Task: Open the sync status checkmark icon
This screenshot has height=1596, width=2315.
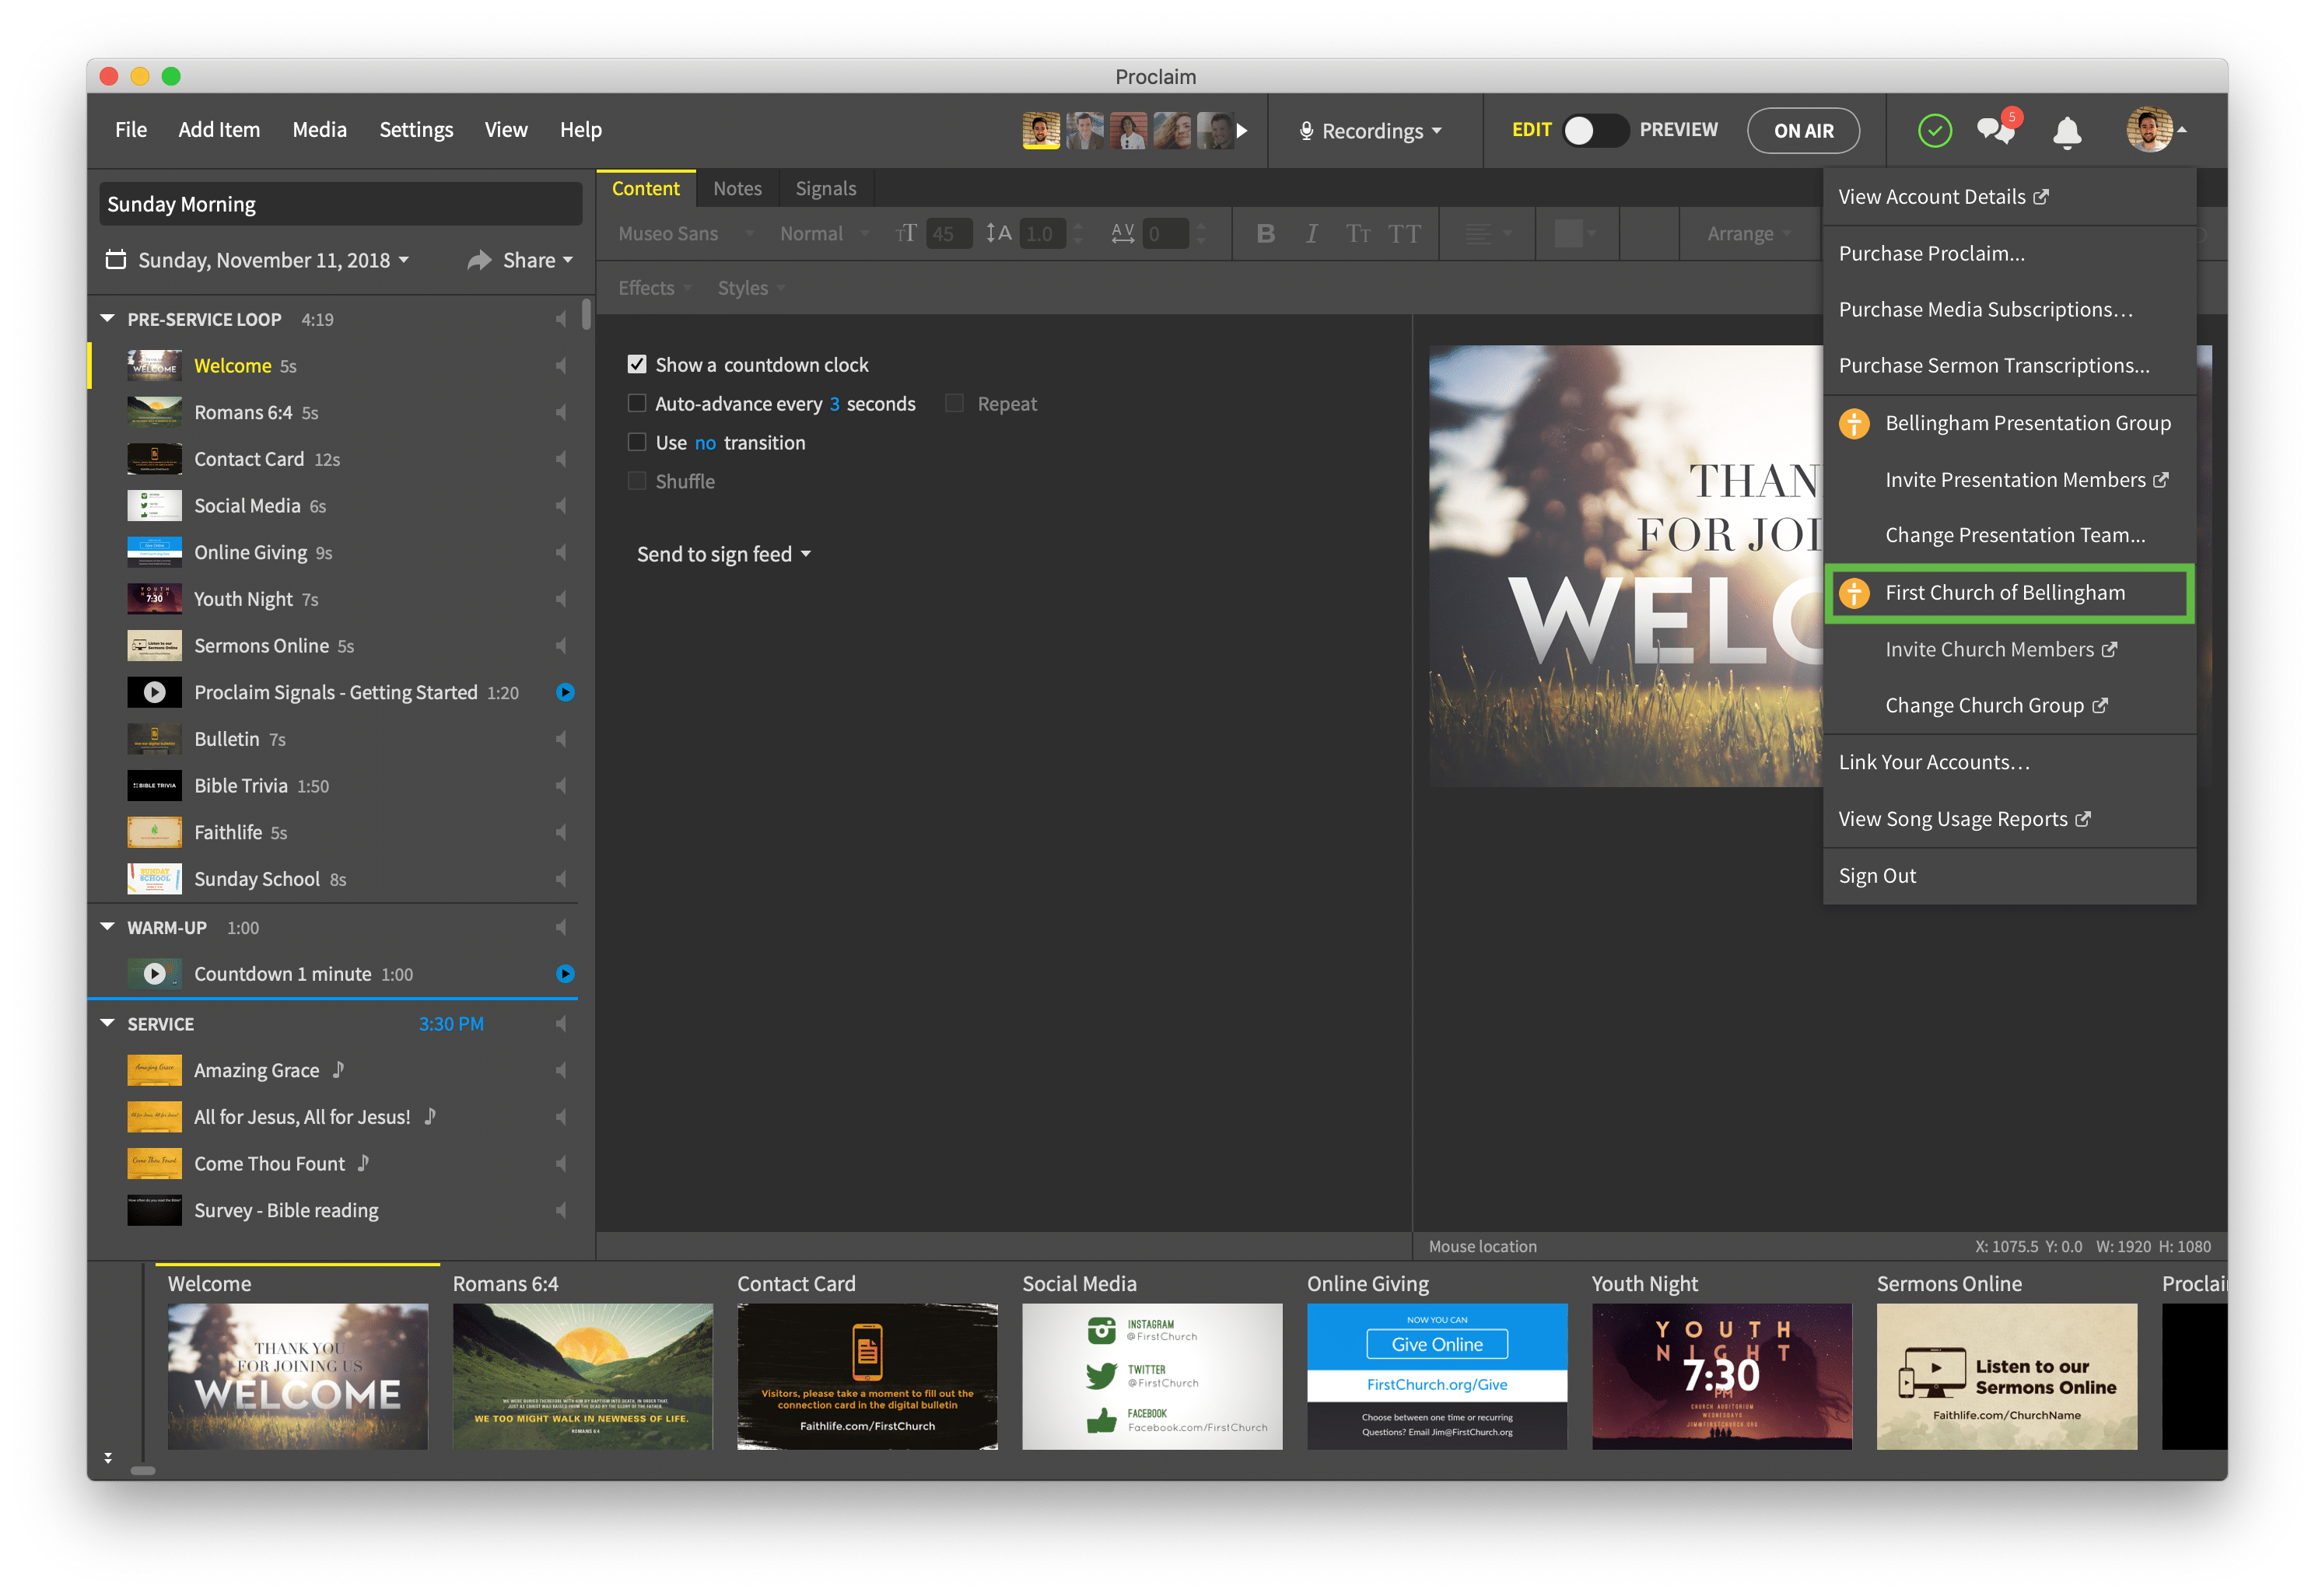Action: pos(1934,131)
